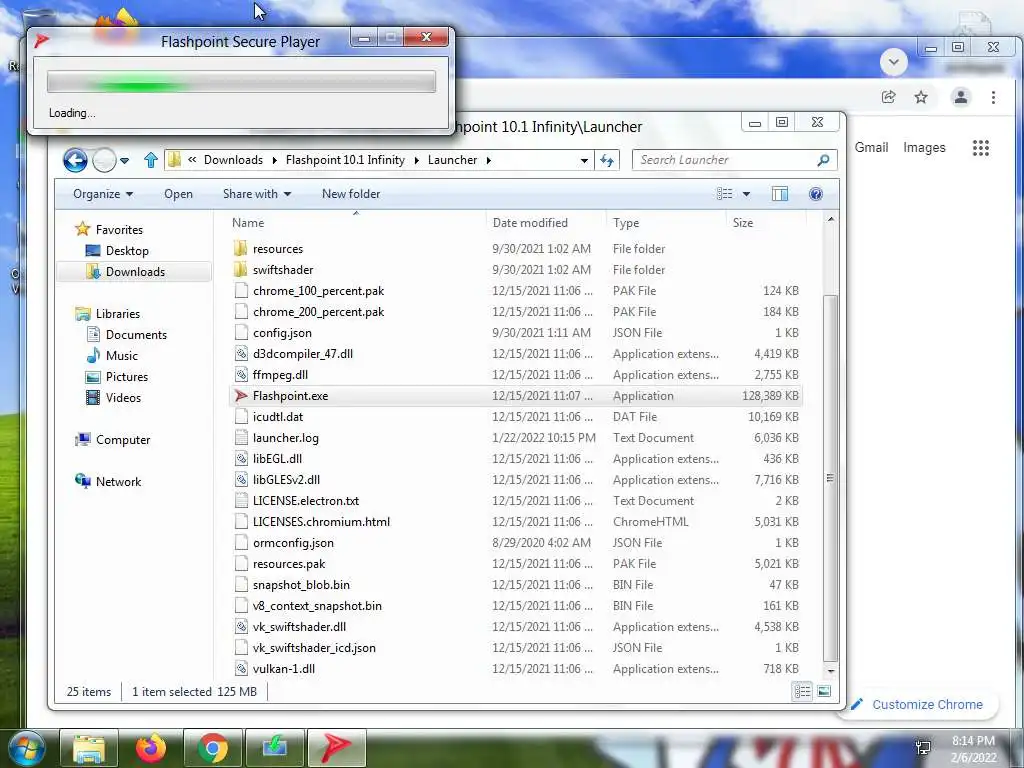Open the recent locations dropdown arrow
This screenshot has height=768, width=1024.
point(124,161)
